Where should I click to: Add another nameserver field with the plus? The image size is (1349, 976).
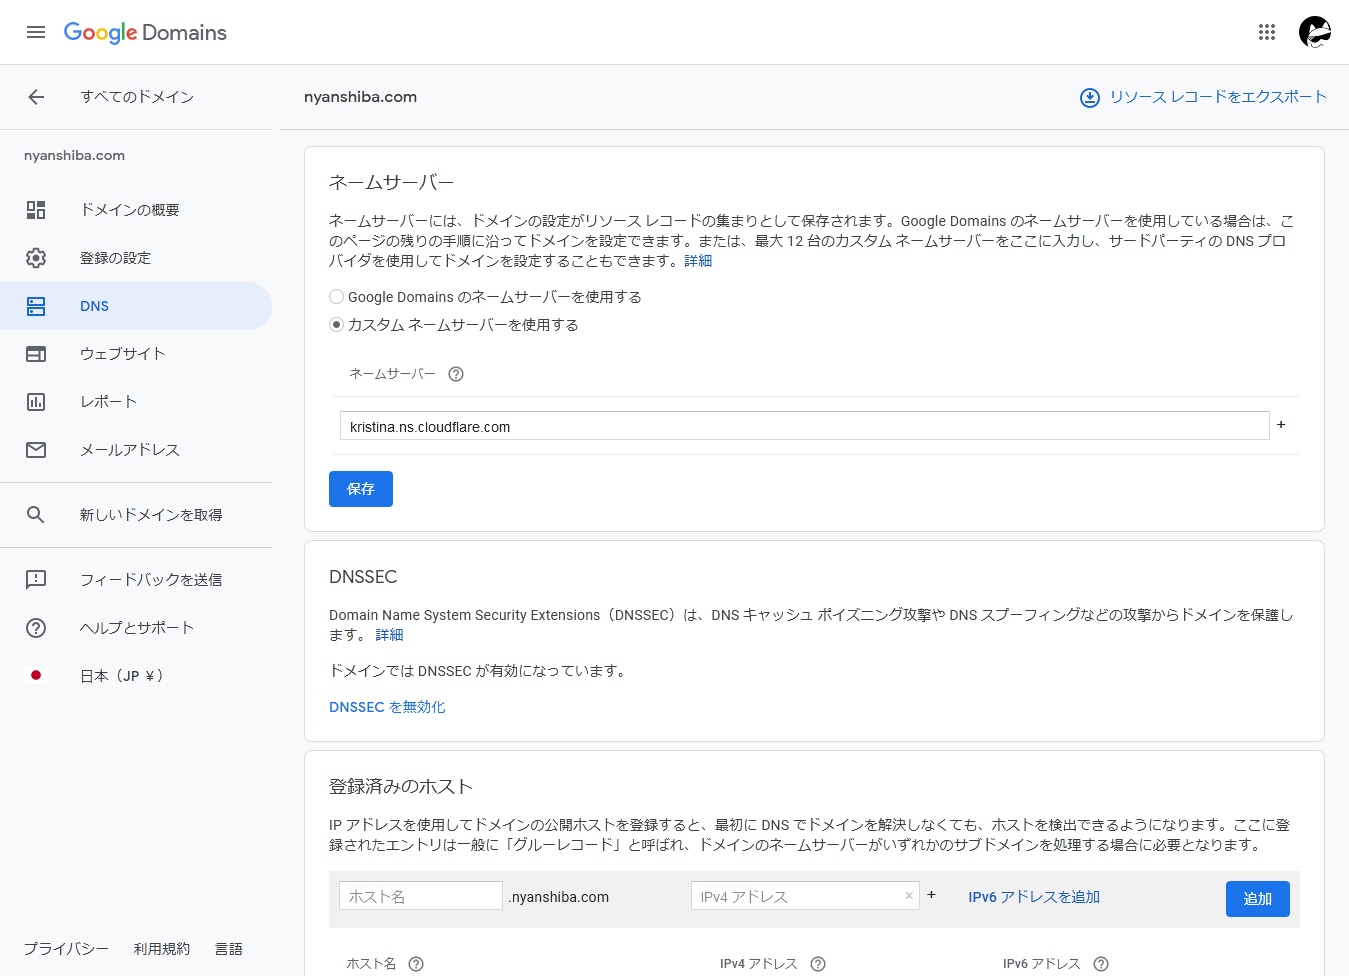click(x=1281, y=425)
